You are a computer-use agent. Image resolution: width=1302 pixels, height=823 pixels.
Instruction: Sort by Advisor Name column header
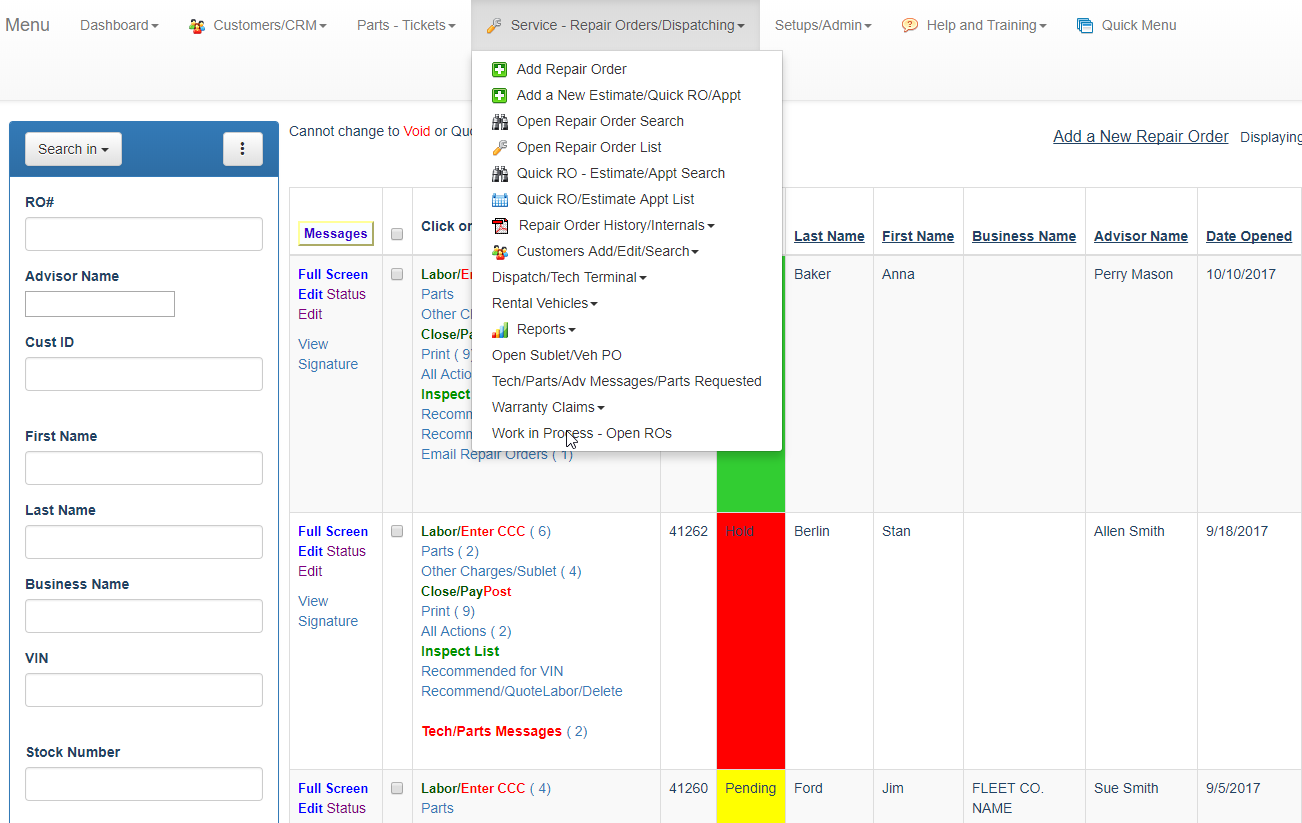[1141, 236]
